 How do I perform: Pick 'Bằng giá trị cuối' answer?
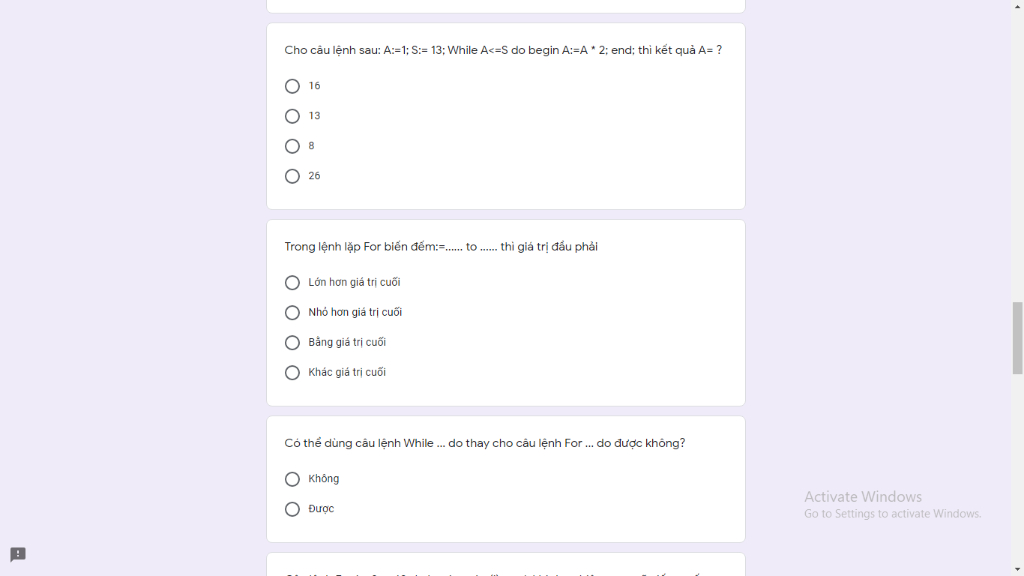292,343
